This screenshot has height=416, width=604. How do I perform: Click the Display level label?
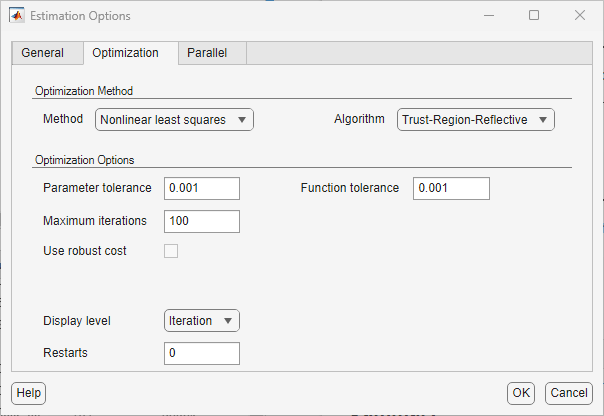pos(77,321)
